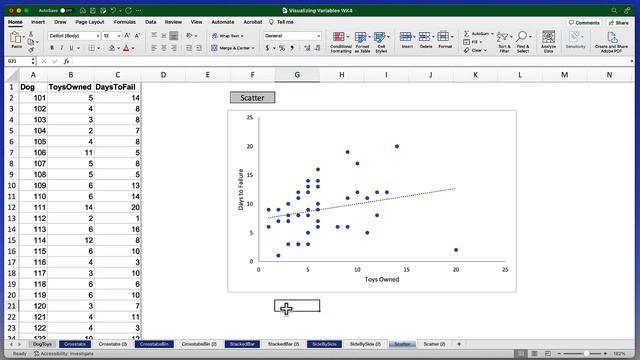Toggle Wrap Text
640x360 pixels.
tap(228, 36)
